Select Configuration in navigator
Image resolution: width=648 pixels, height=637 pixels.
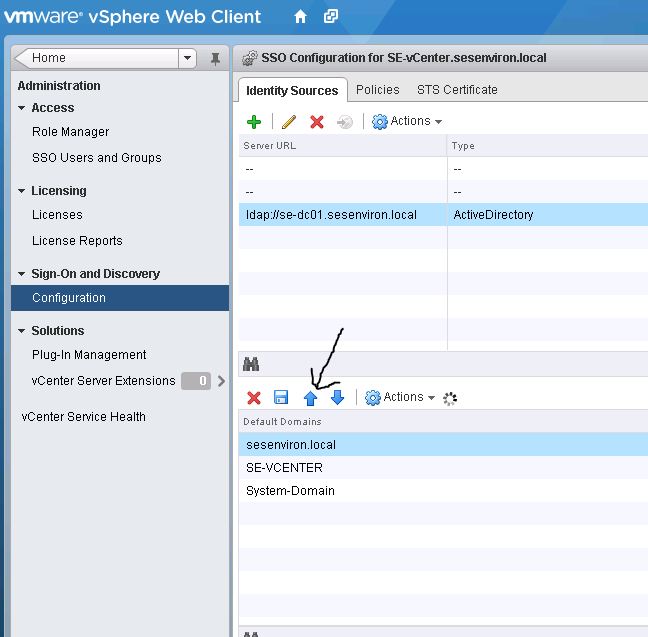point(120,298)
